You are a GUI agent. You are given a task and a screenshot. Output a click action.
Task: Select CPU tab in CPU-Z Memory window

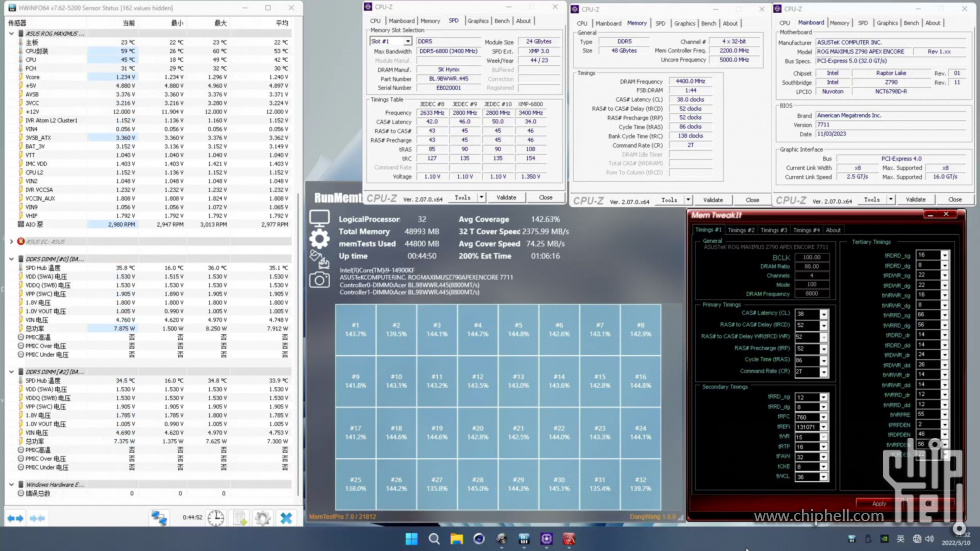point(582,23)
